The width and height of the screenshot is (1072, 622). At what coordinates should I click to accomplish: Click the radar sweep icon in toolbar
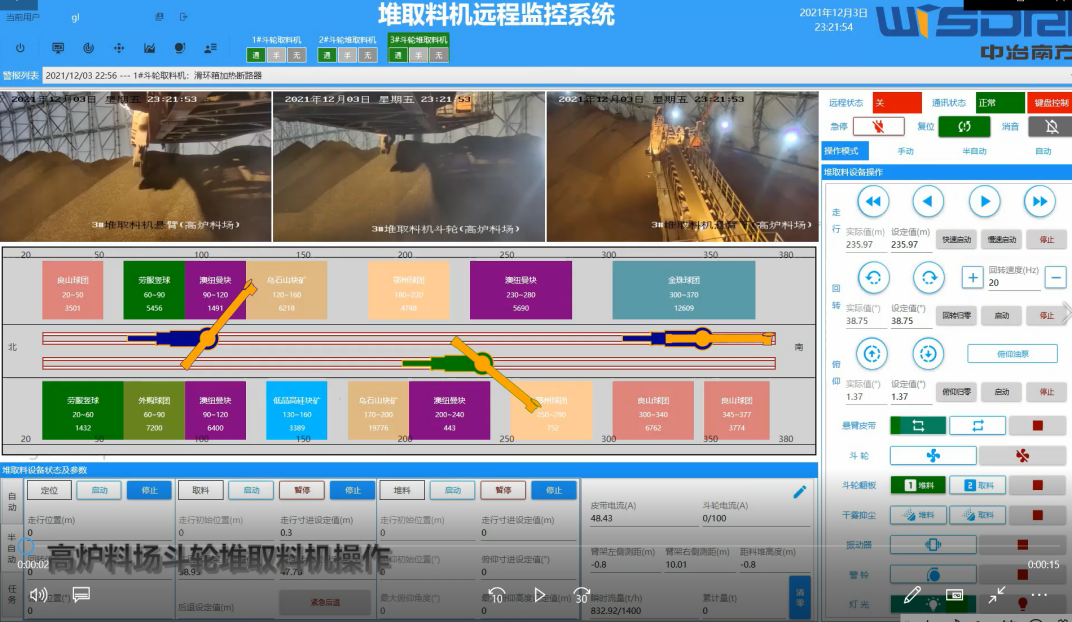point(88,48)
